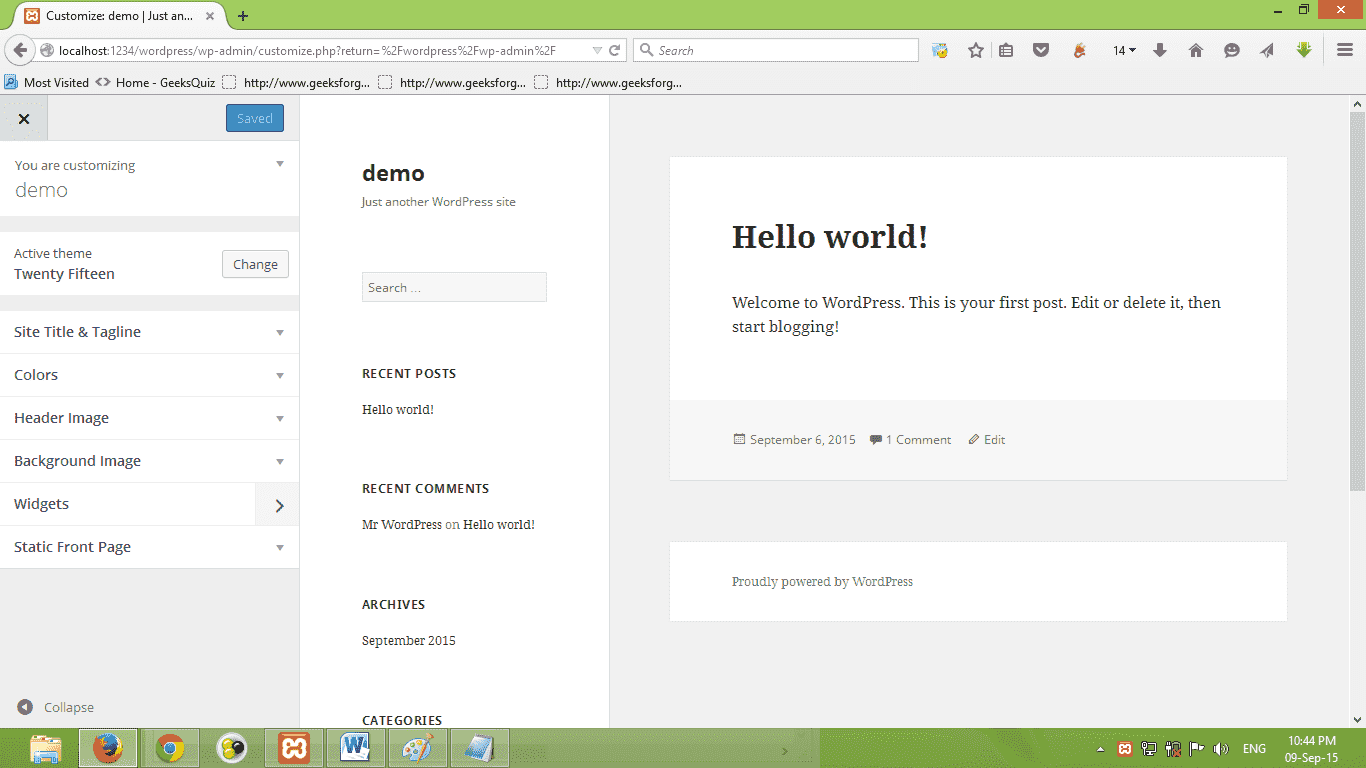Click the calendar icon beside post date
1366x768 pixels.
click(739, 439)
